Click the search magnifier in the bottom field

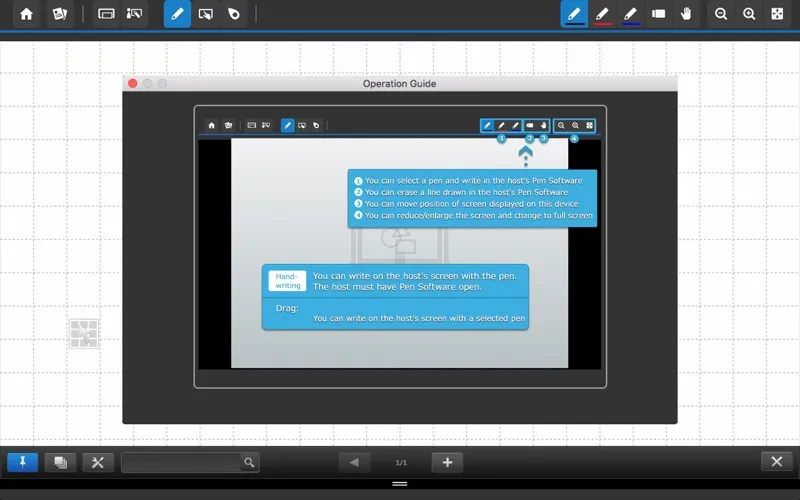(x=249, y=462)
